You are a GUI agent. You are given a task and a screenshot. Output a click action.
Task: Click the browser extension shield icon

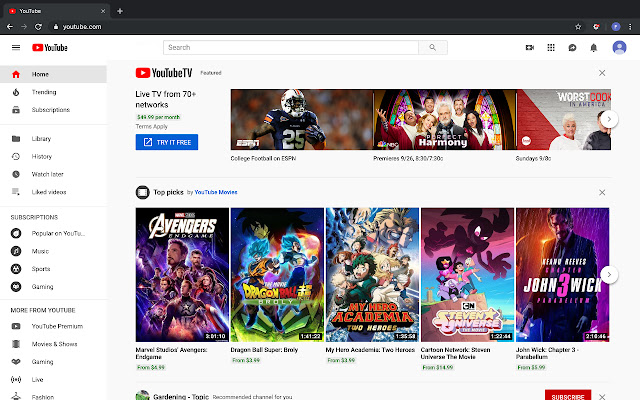tap(596, 27)
